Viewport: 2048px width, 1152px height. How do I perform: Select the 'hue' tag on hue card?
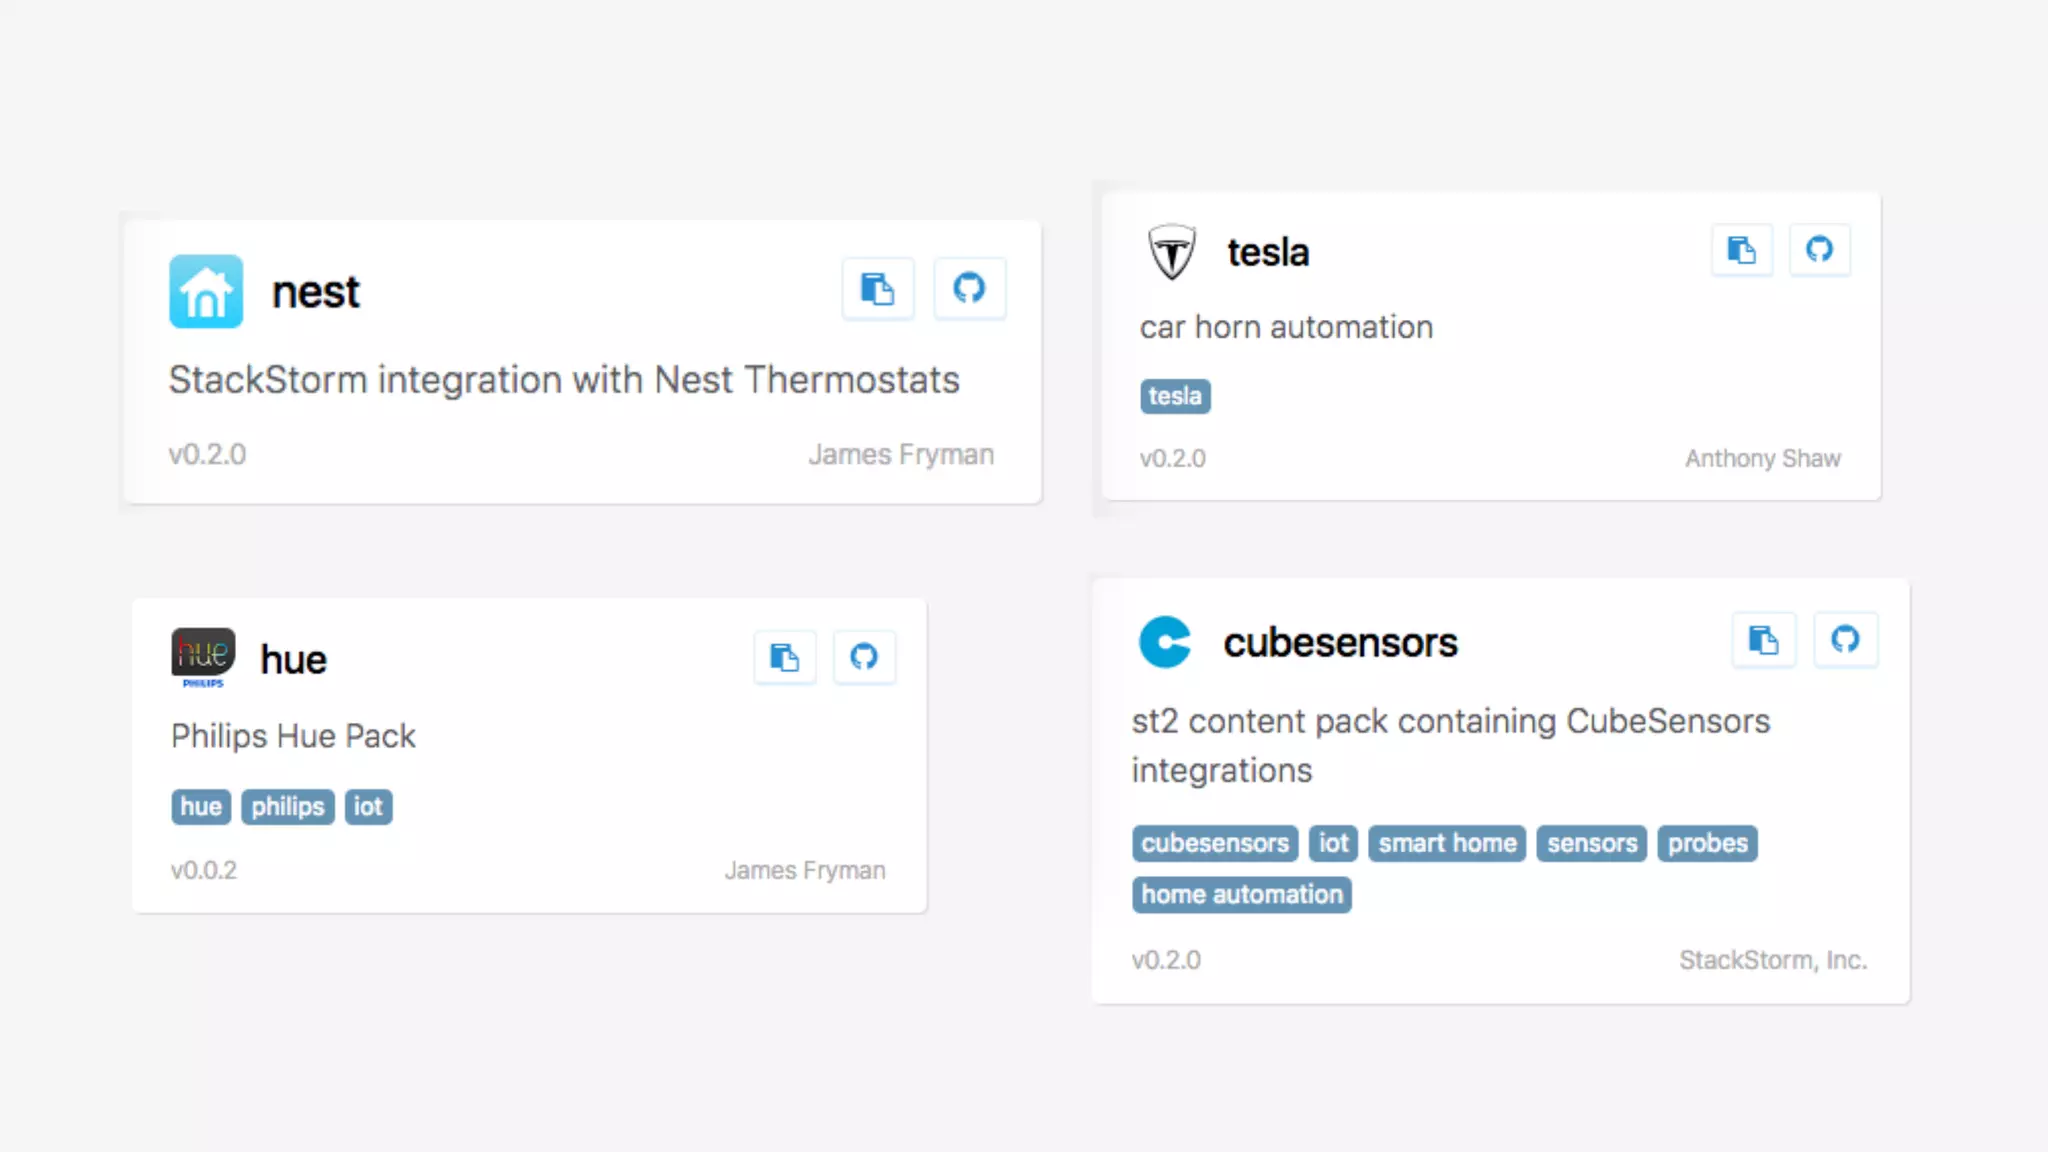point(201,807)
